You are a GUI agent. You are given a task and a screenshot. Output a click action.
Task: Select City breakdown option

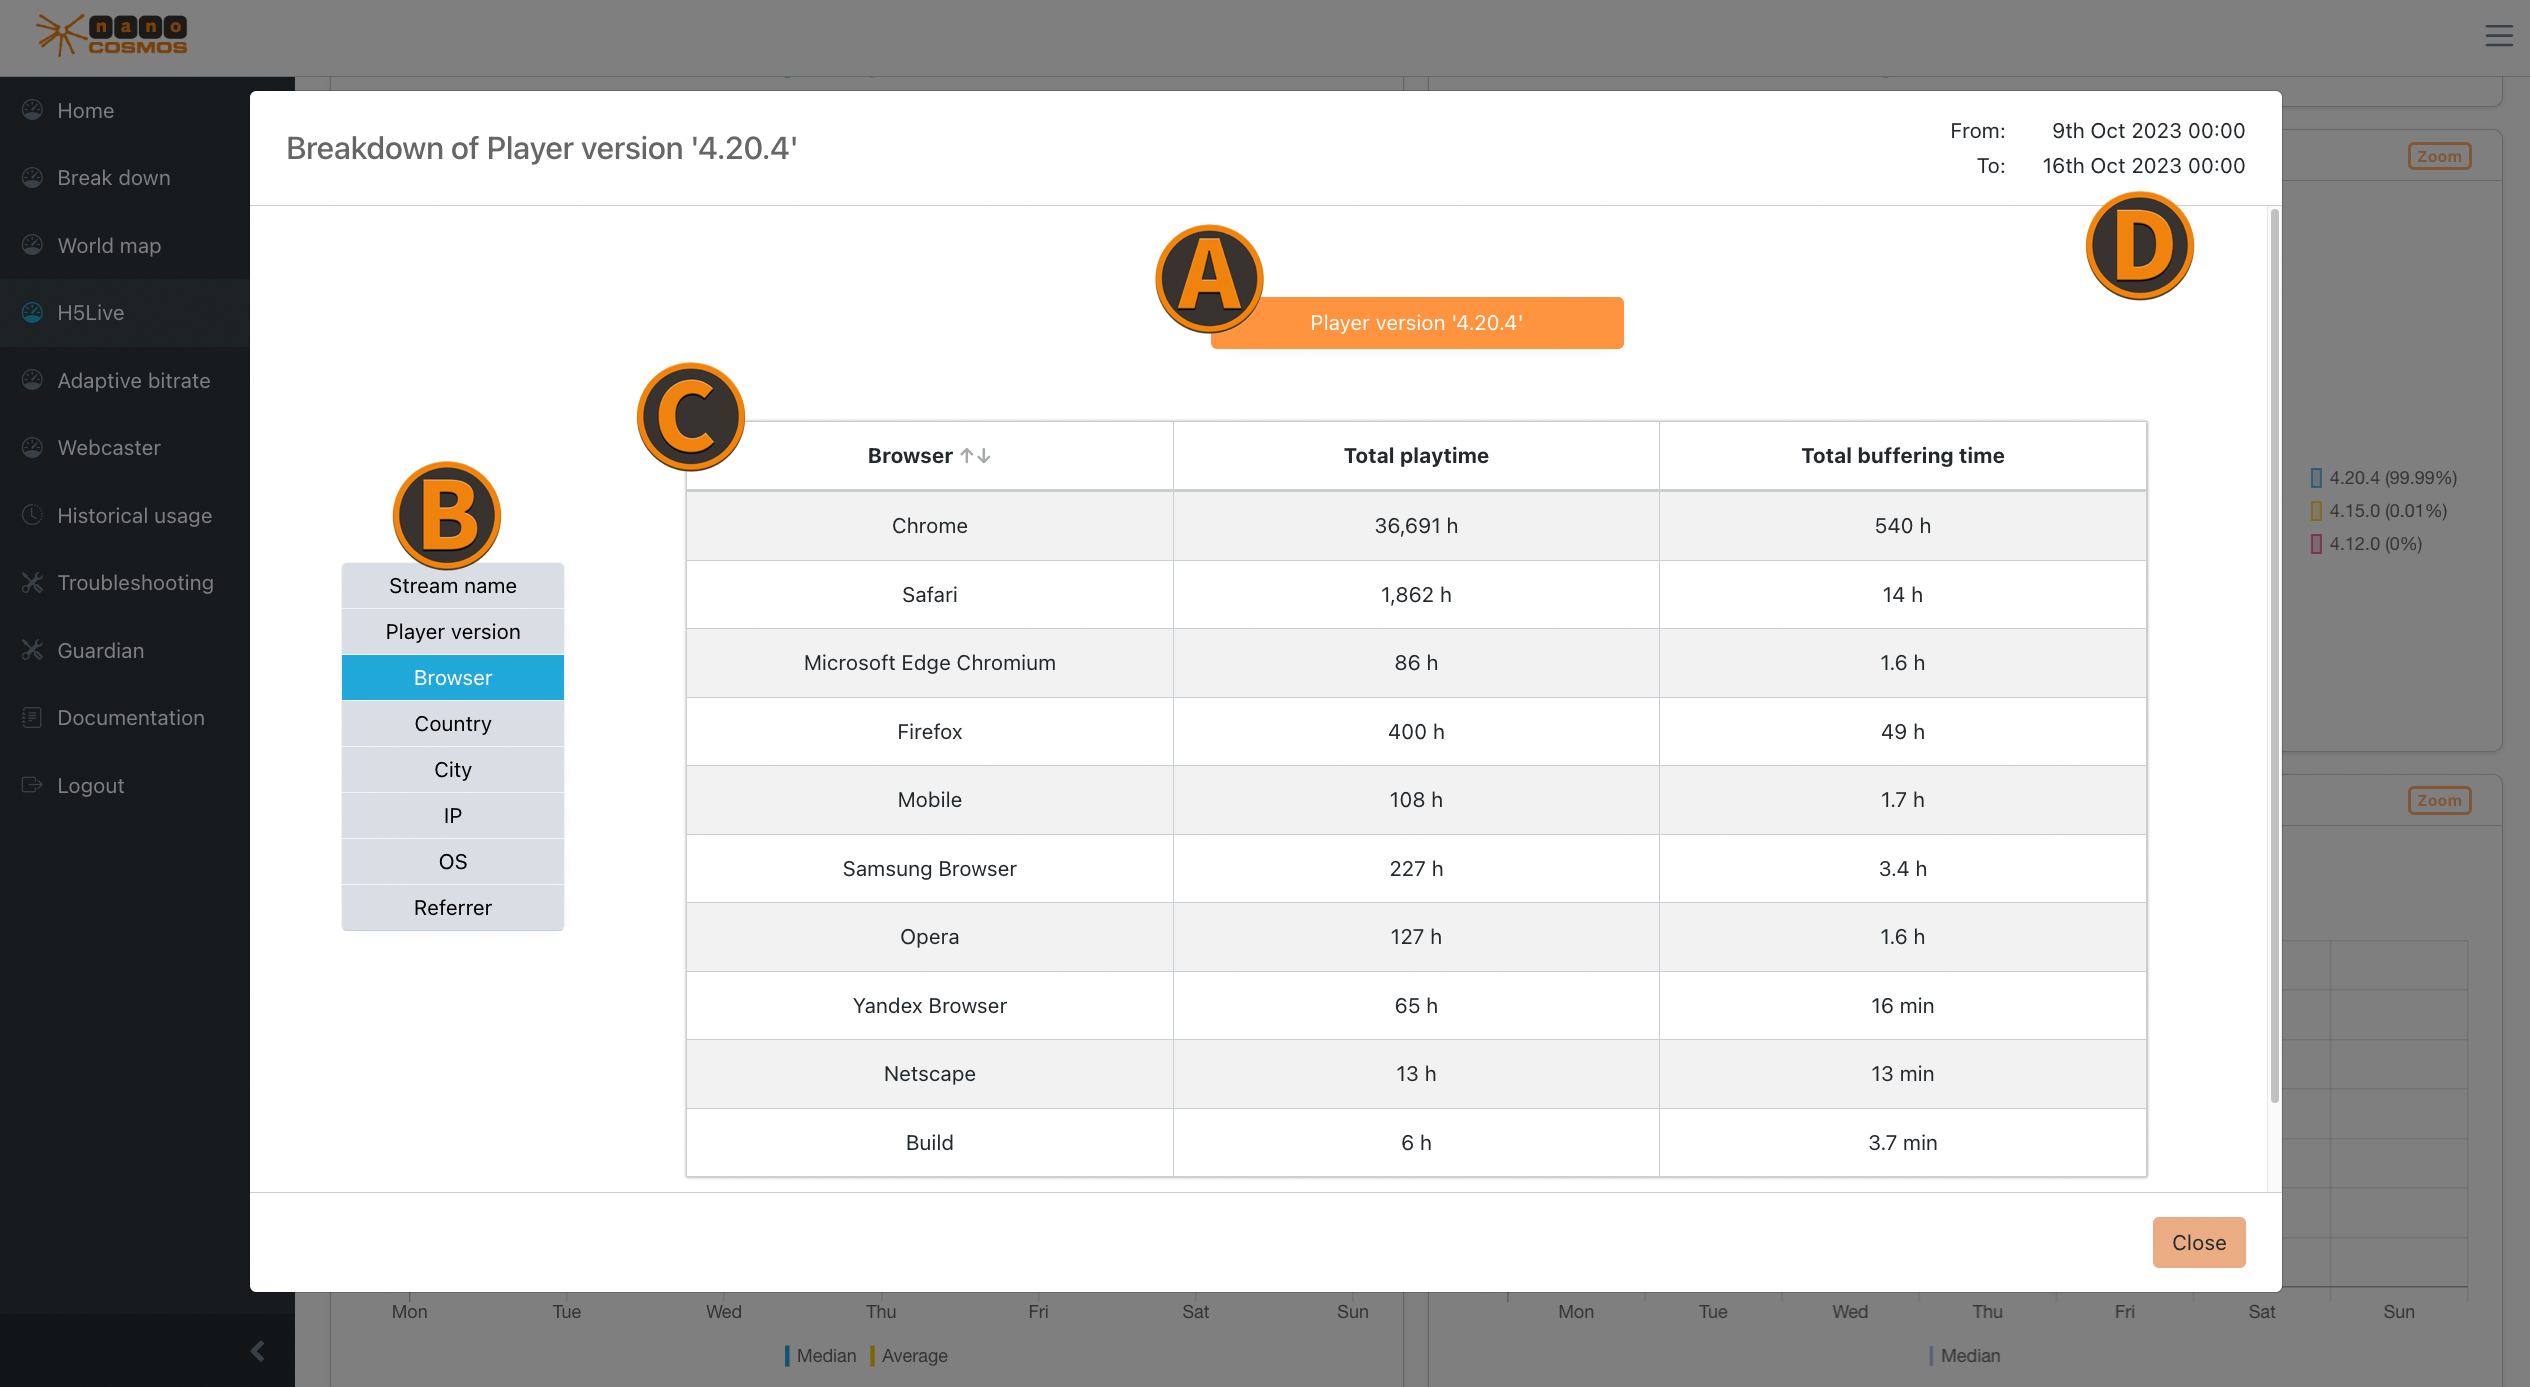pyautogui.click(x=453, y=770)
